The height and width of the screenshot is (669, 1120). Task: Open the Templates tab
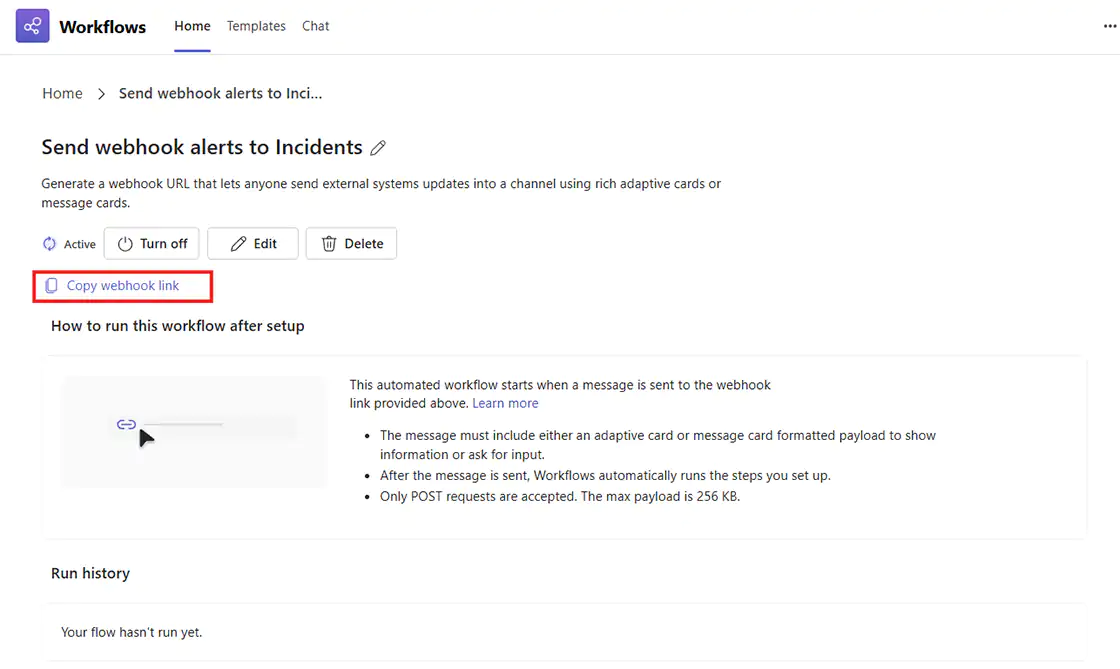pos(256,26)
